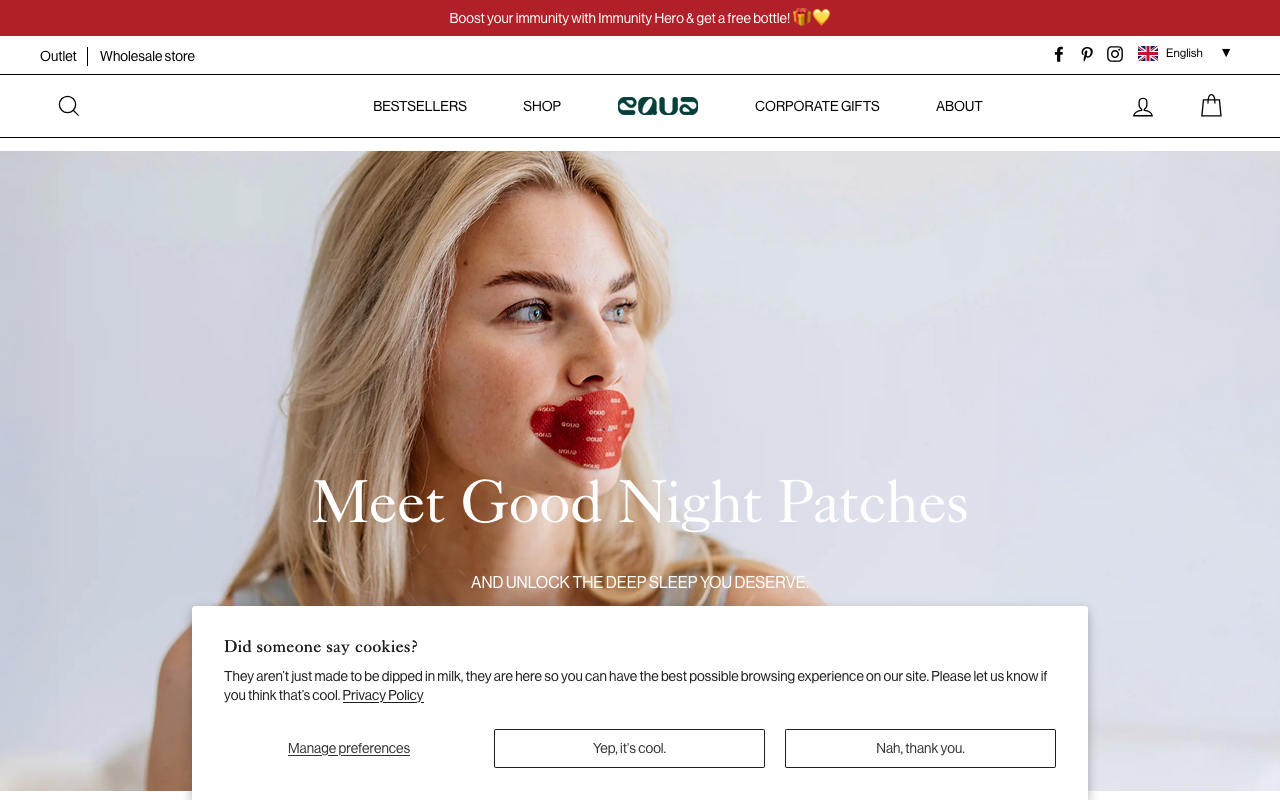Viewport: 1280px width, 800px height.
Task: Open the account login icon
Action: pyautogui.click(x=1143, y=107)
